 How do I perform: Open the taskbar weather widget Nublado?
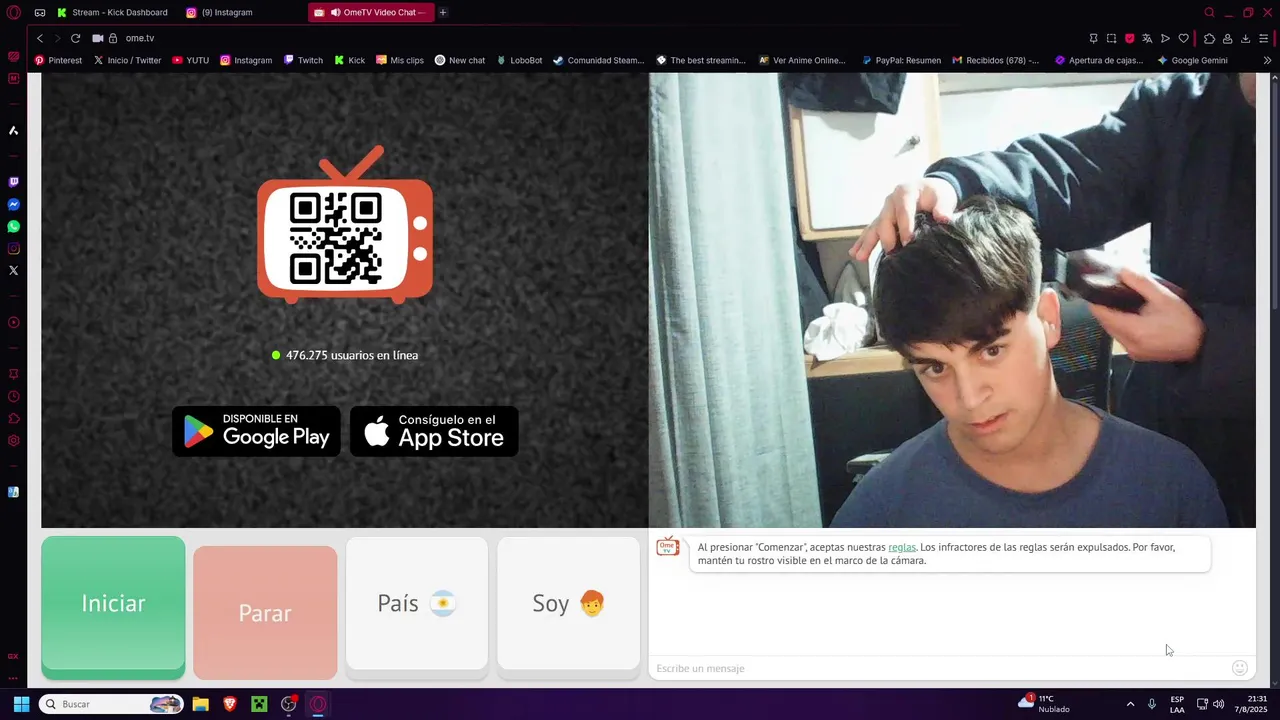tap(1044, 704)
